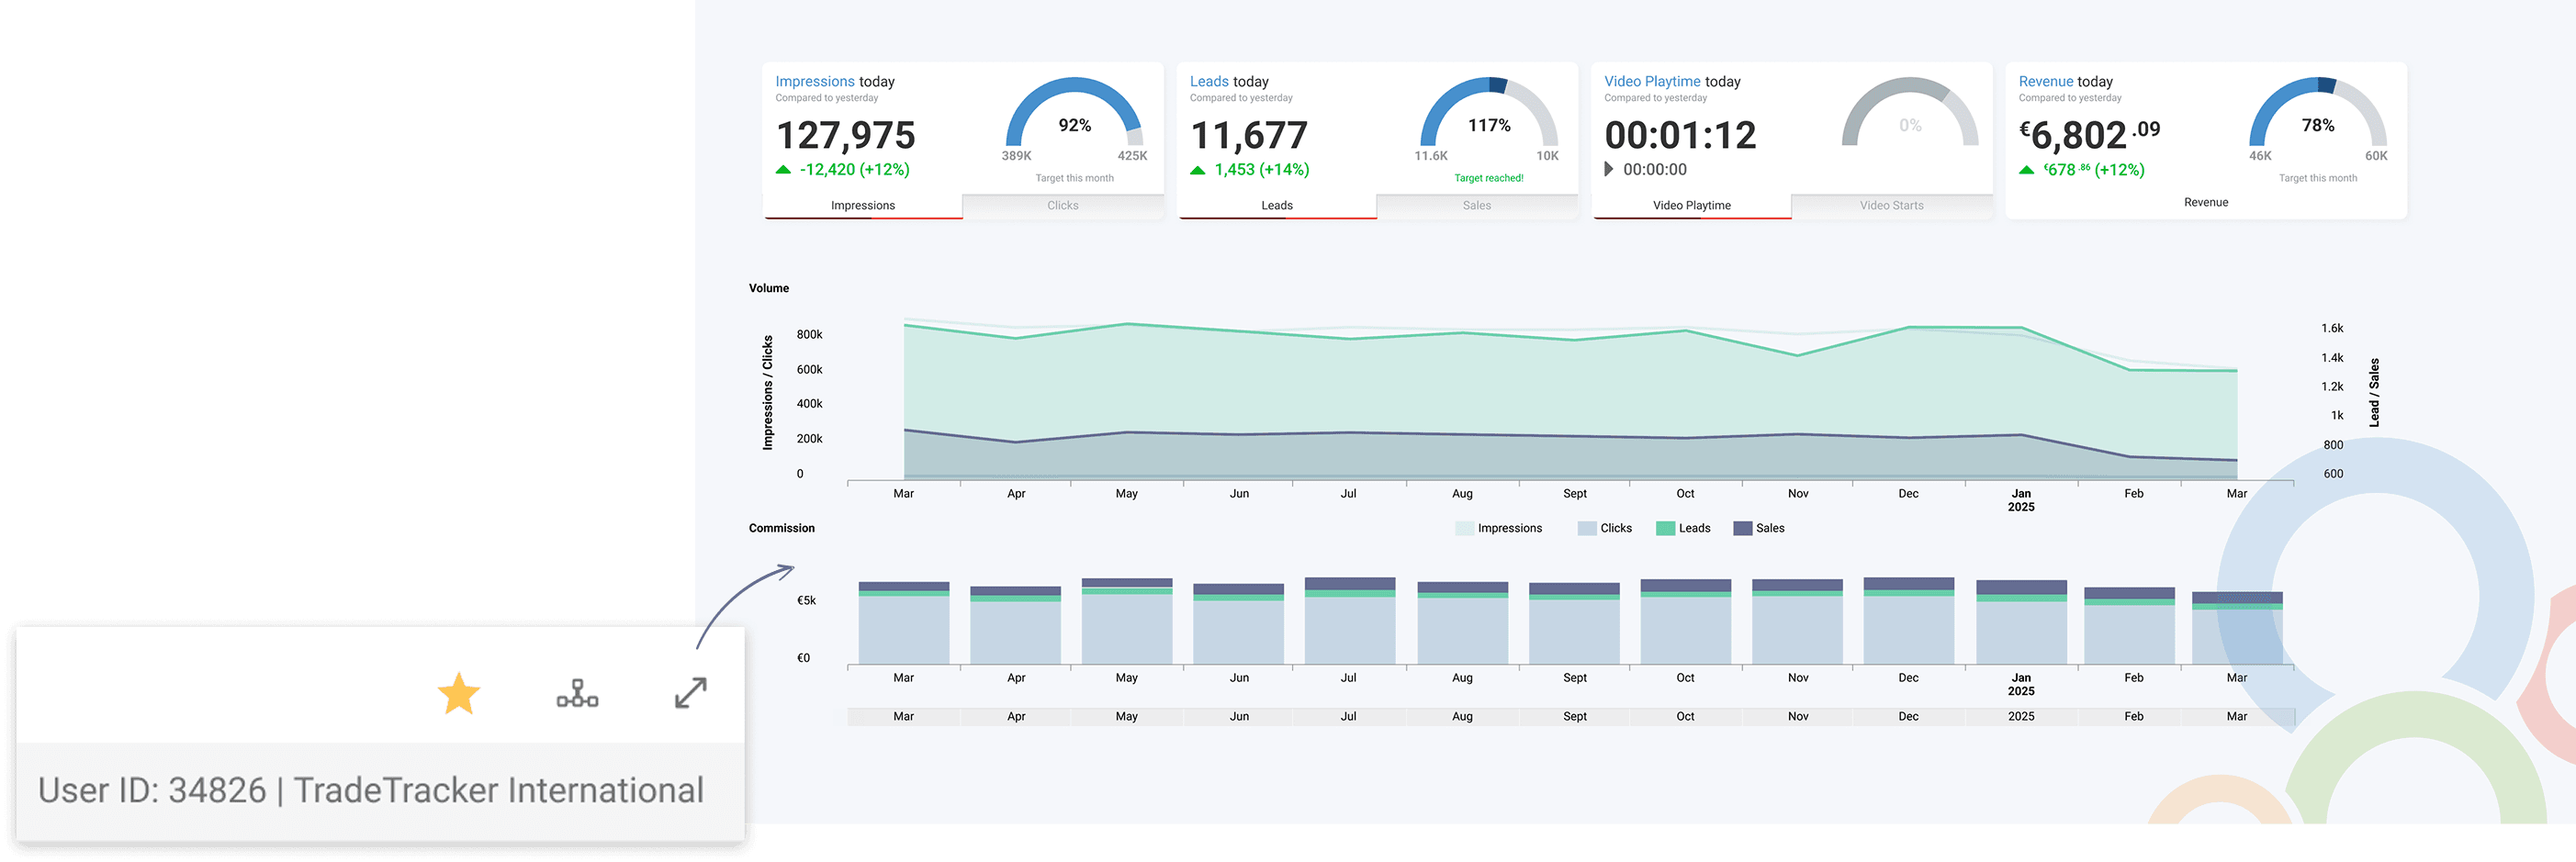Select the Video Playtime tab
Screen dimensions: 2576x862
click(1691, 206)
